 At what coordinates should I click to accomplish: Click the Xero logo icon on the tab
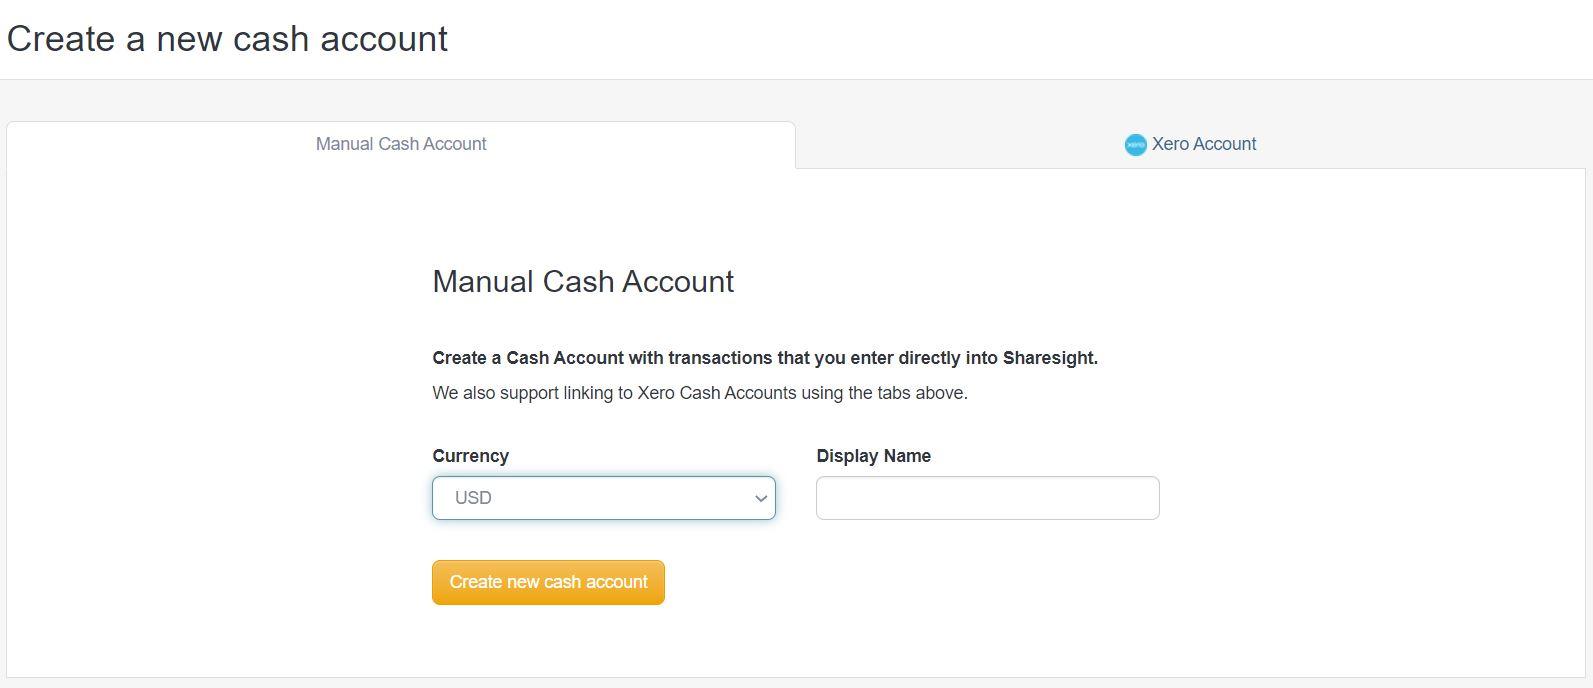coord(1135,144)
